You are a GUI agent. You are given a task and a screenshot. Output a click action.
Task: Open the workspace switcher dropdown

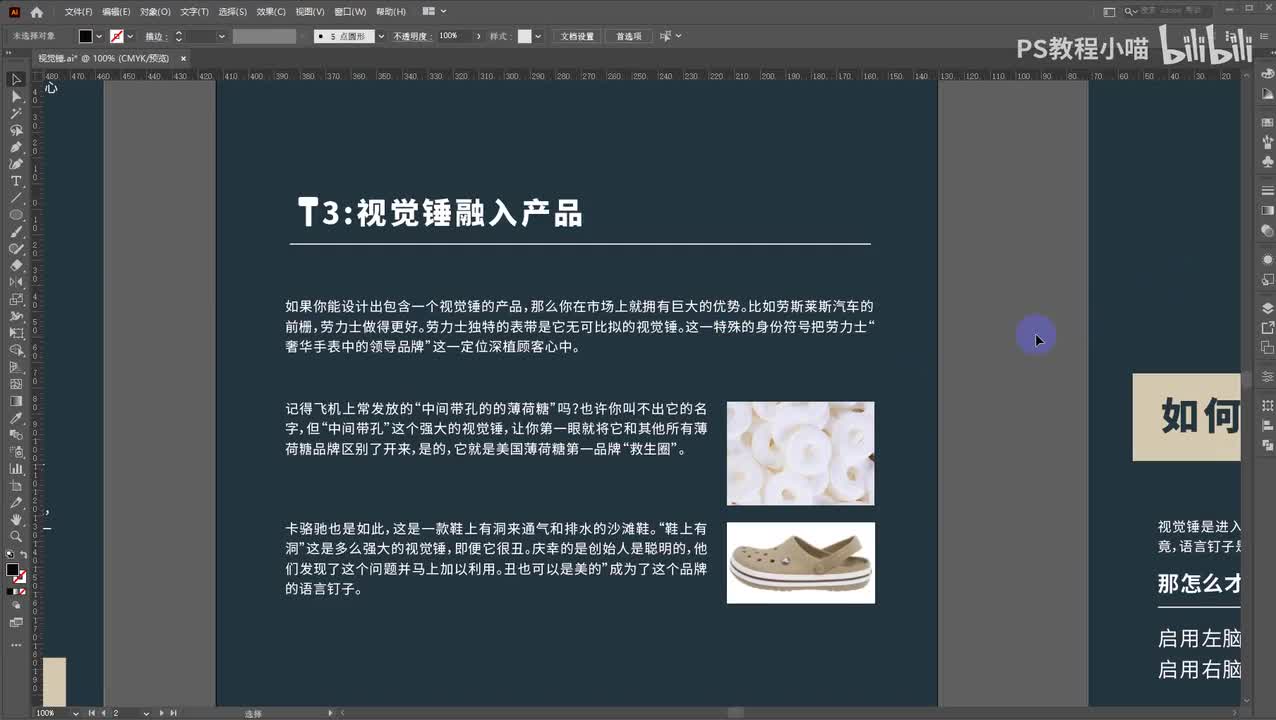(435, 12)
